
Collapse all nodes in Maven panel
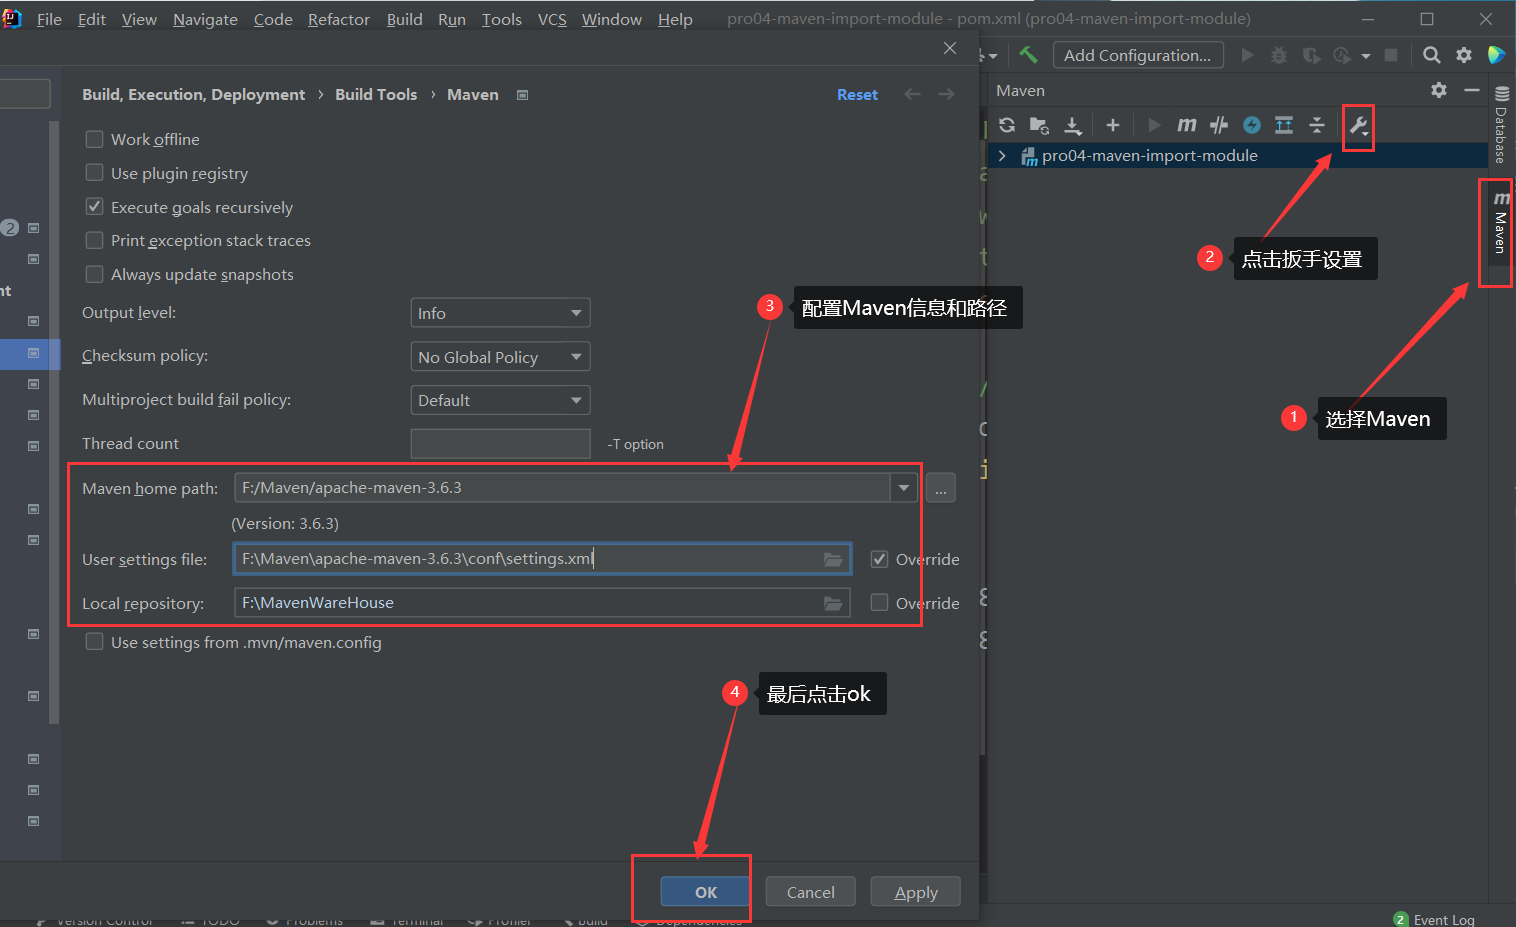(1317, 125)
